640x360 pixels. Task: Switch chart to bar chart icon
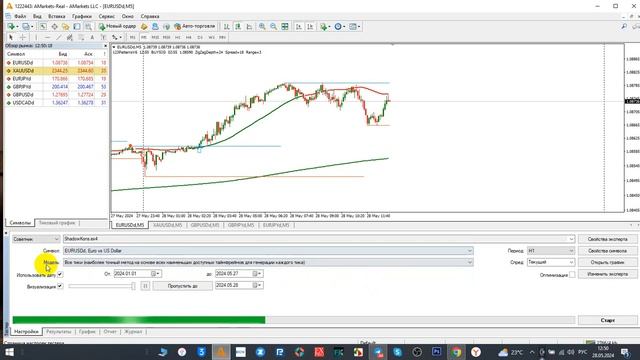point(227,27)
